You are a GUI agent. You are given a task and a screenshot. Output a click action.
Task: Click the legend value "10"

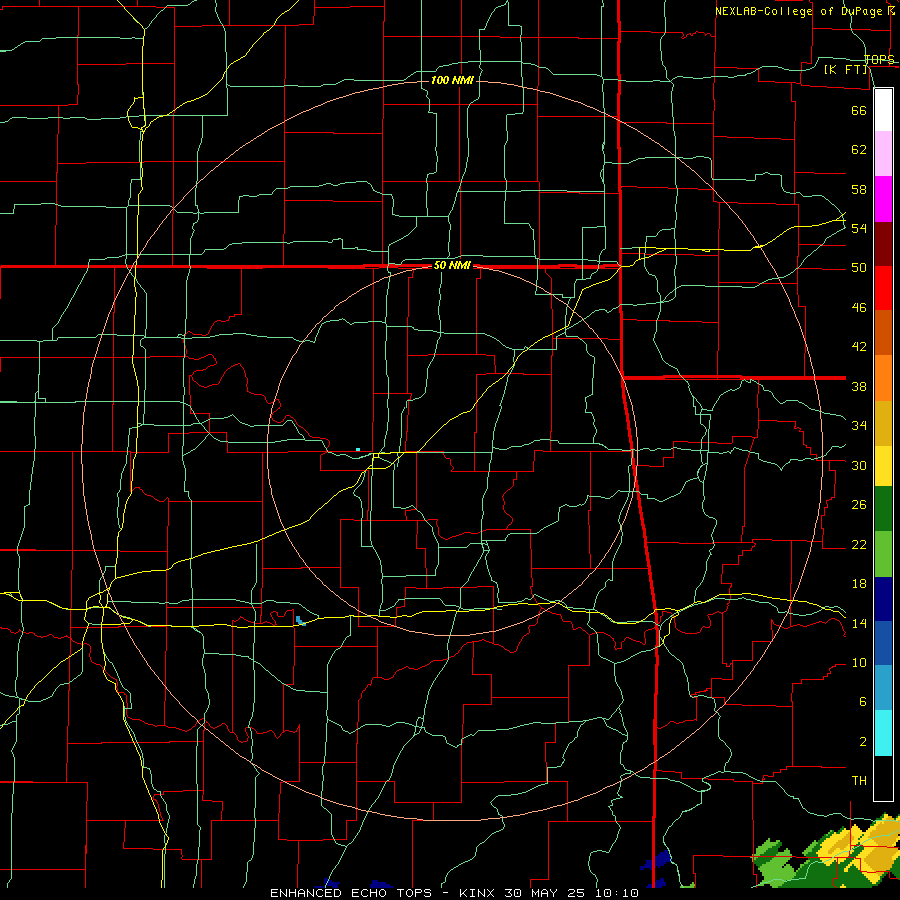coord(859,662)
